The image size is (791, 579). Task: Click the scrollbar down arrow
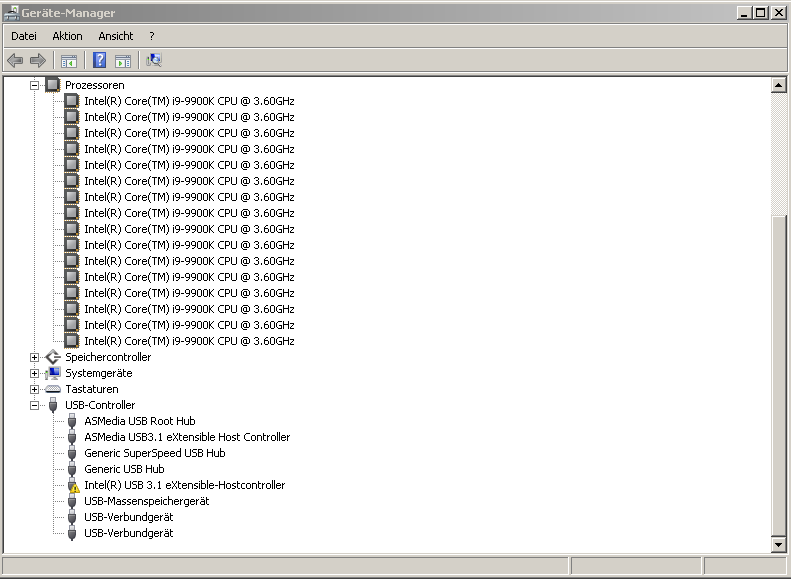(778, 544)
